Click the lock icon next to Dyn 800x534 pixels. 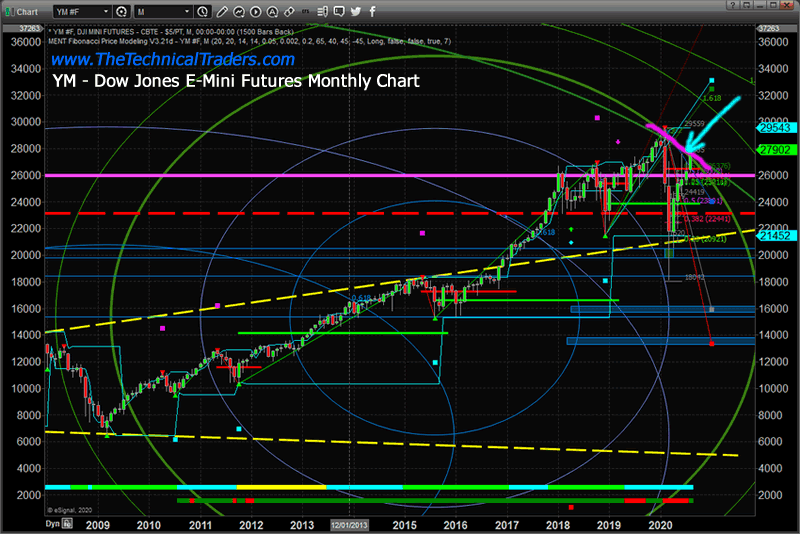[67, 524]
